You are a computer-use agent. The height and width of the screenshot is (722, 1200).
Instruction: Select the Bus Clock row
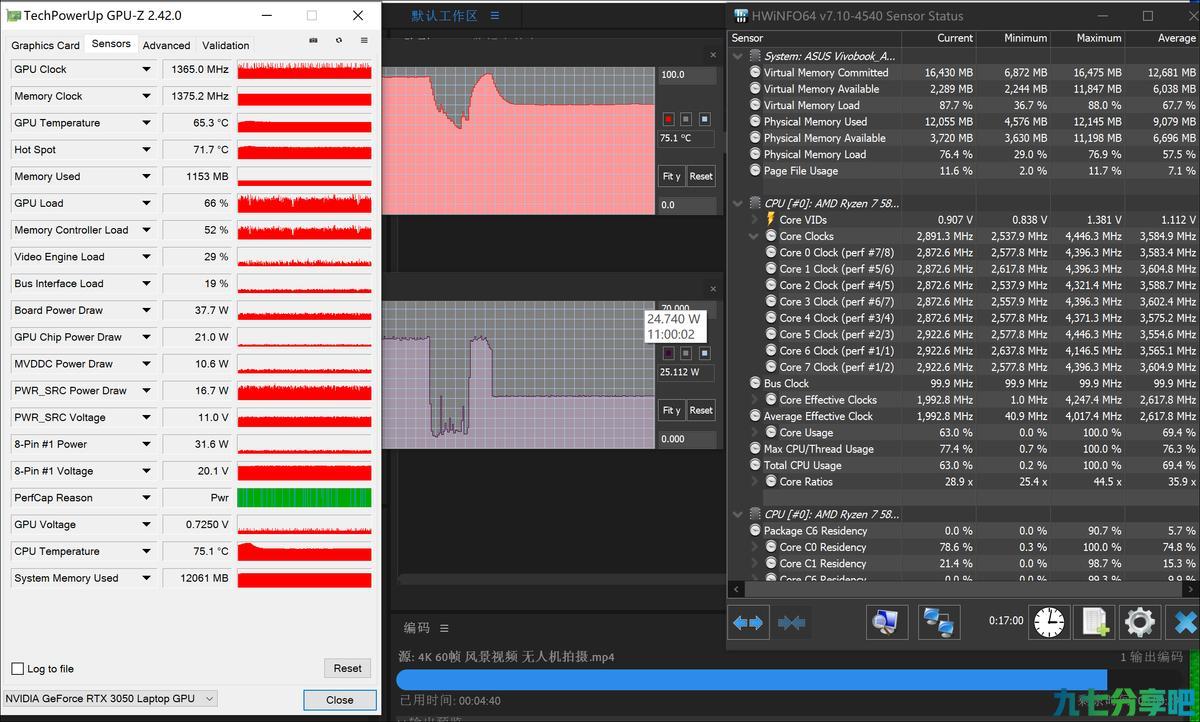(964, 383)
